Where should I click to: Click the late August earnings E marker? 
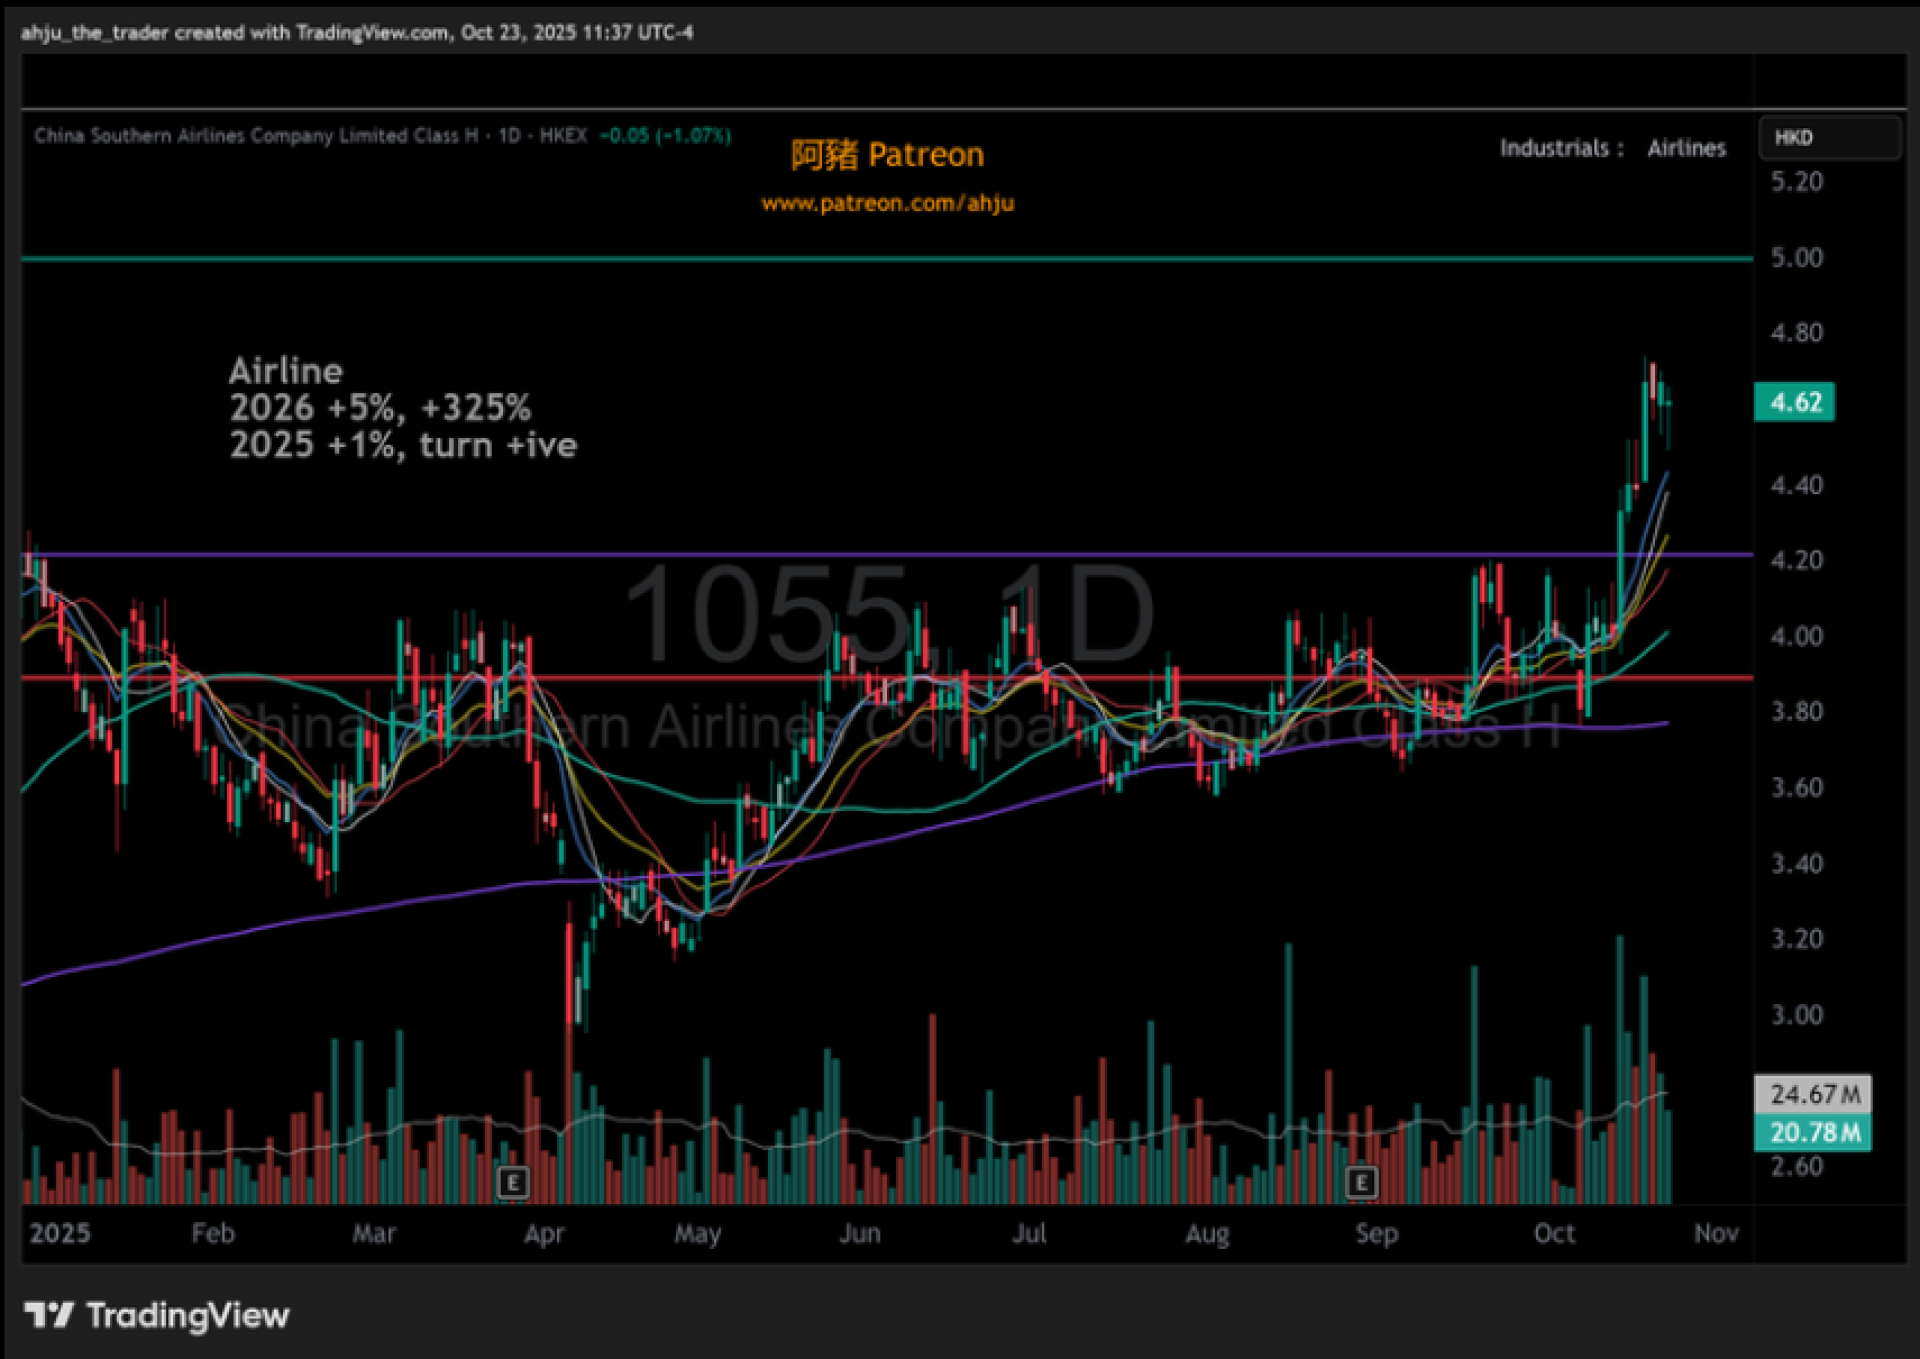[1361, 1183]
